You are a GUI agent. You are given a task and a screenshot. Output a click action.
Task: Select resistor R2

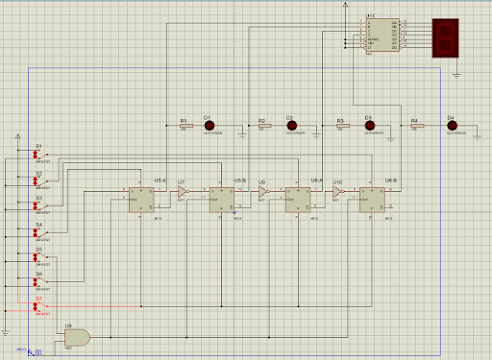click(265, 126)
